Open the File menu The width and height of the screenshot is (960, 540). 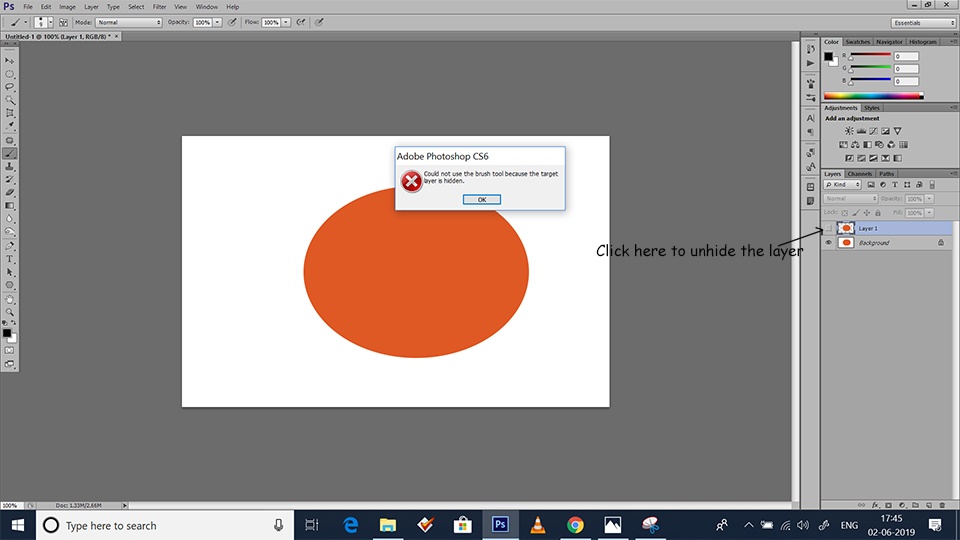[x=28, y=7]
